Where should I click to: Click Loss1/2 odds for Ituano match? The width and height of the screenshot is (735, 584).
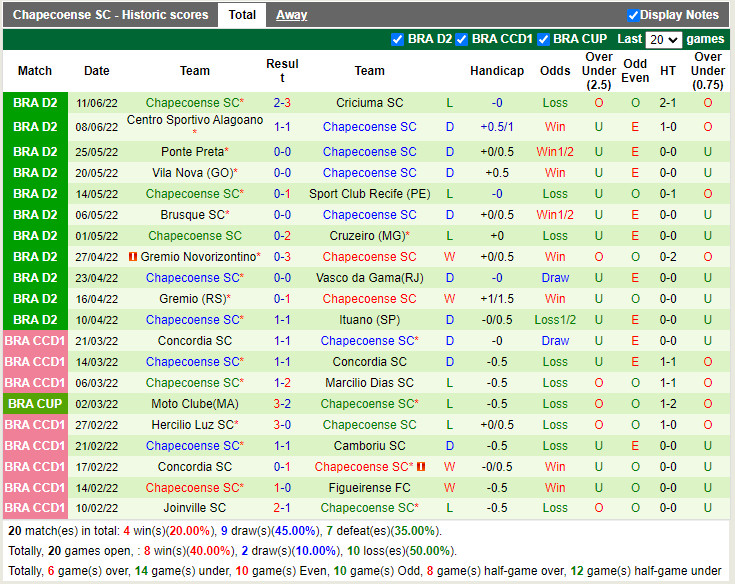tap(555, 320)
